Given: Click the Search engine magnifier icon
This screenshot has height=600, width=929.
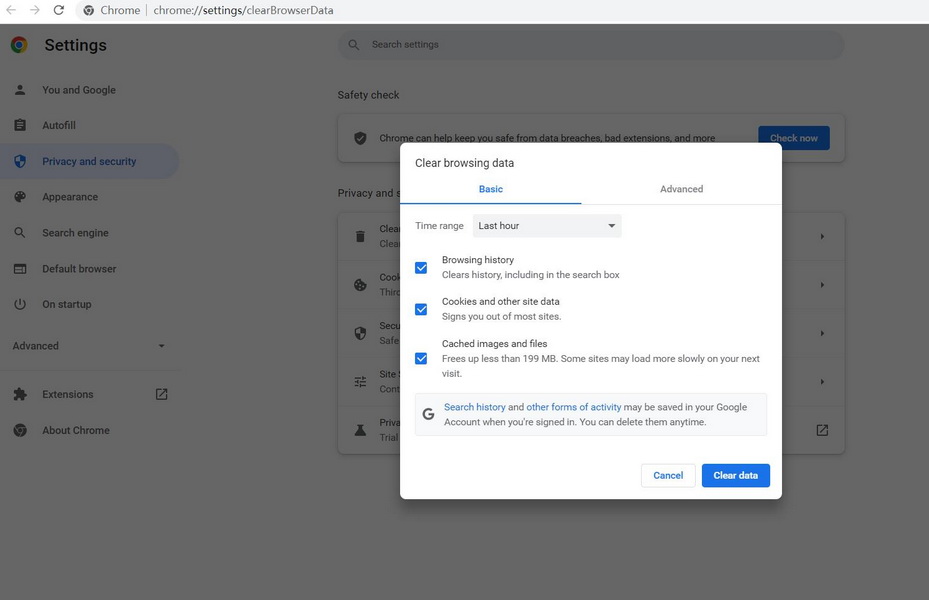Looking at the screenshot, I should coord(20,233).
